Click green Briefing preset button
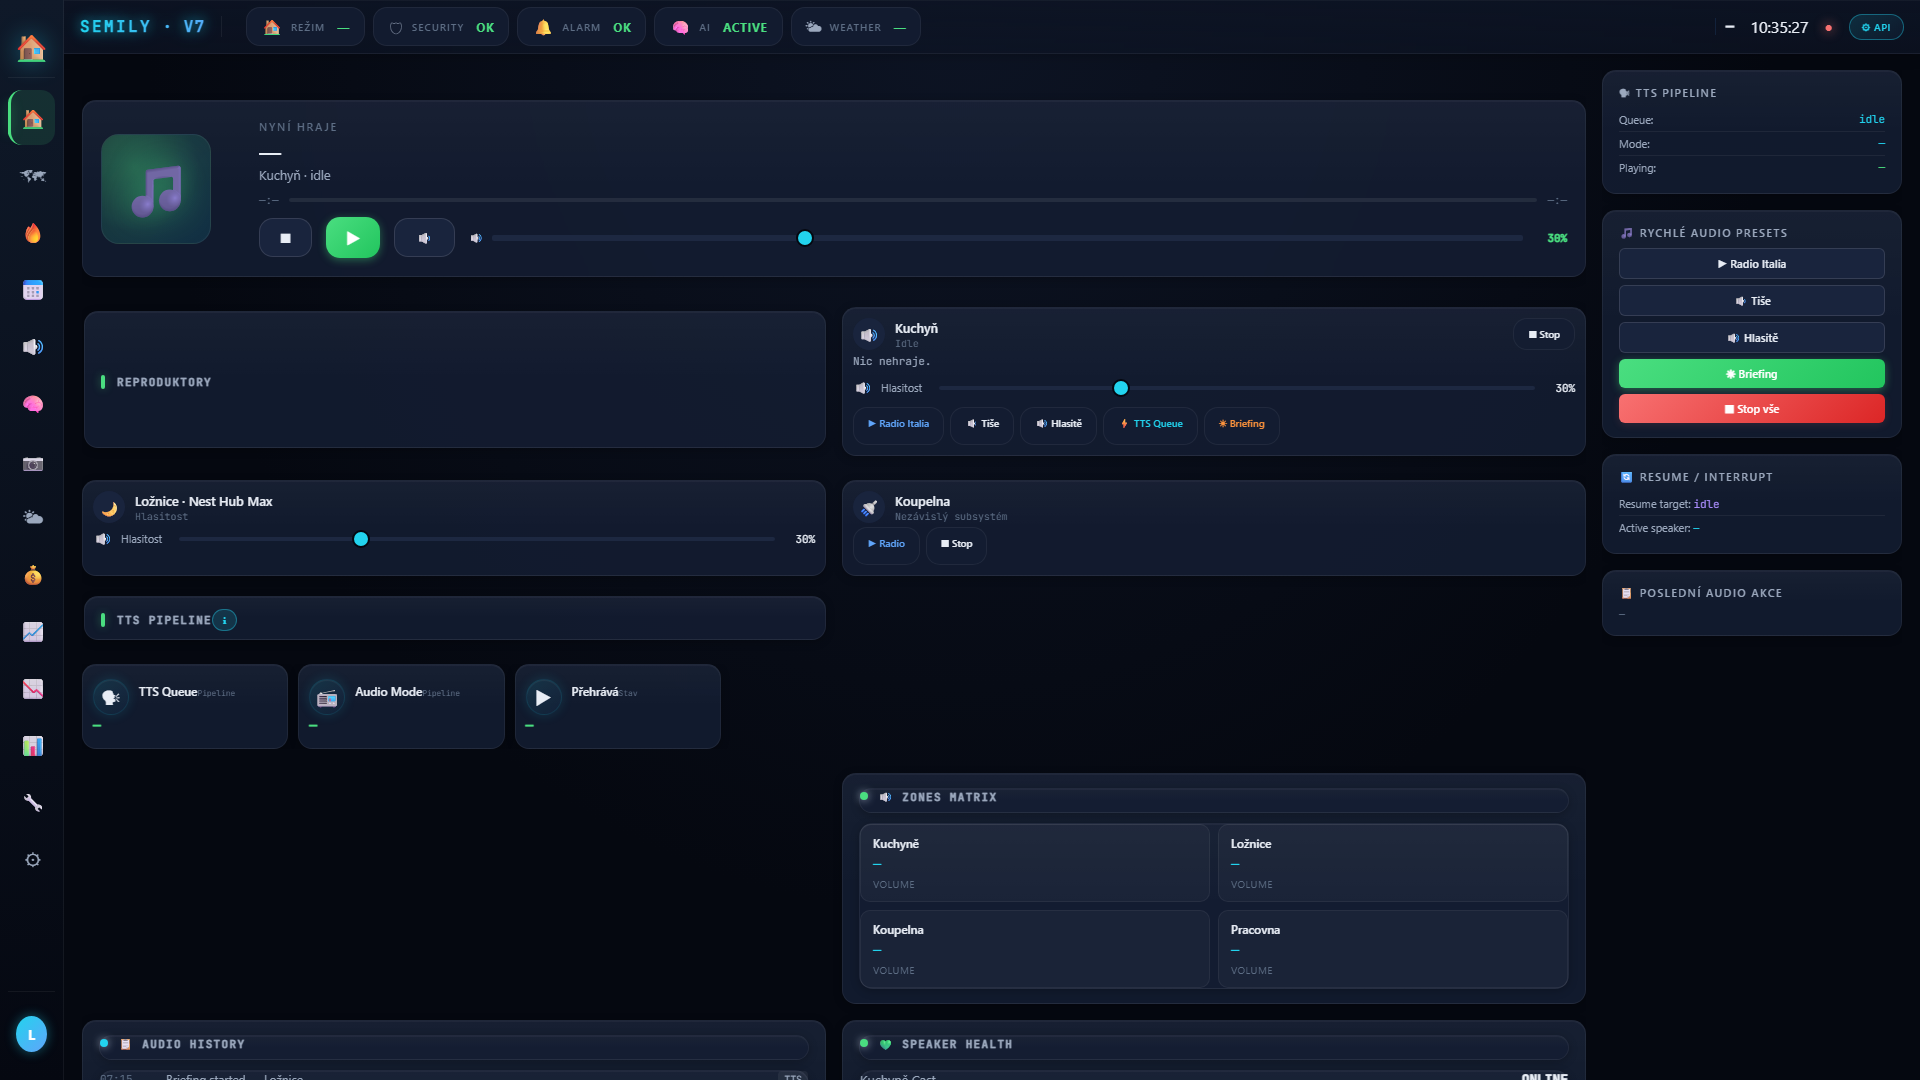This screenshot has width=1920, height=1080. coord(1751,374)
